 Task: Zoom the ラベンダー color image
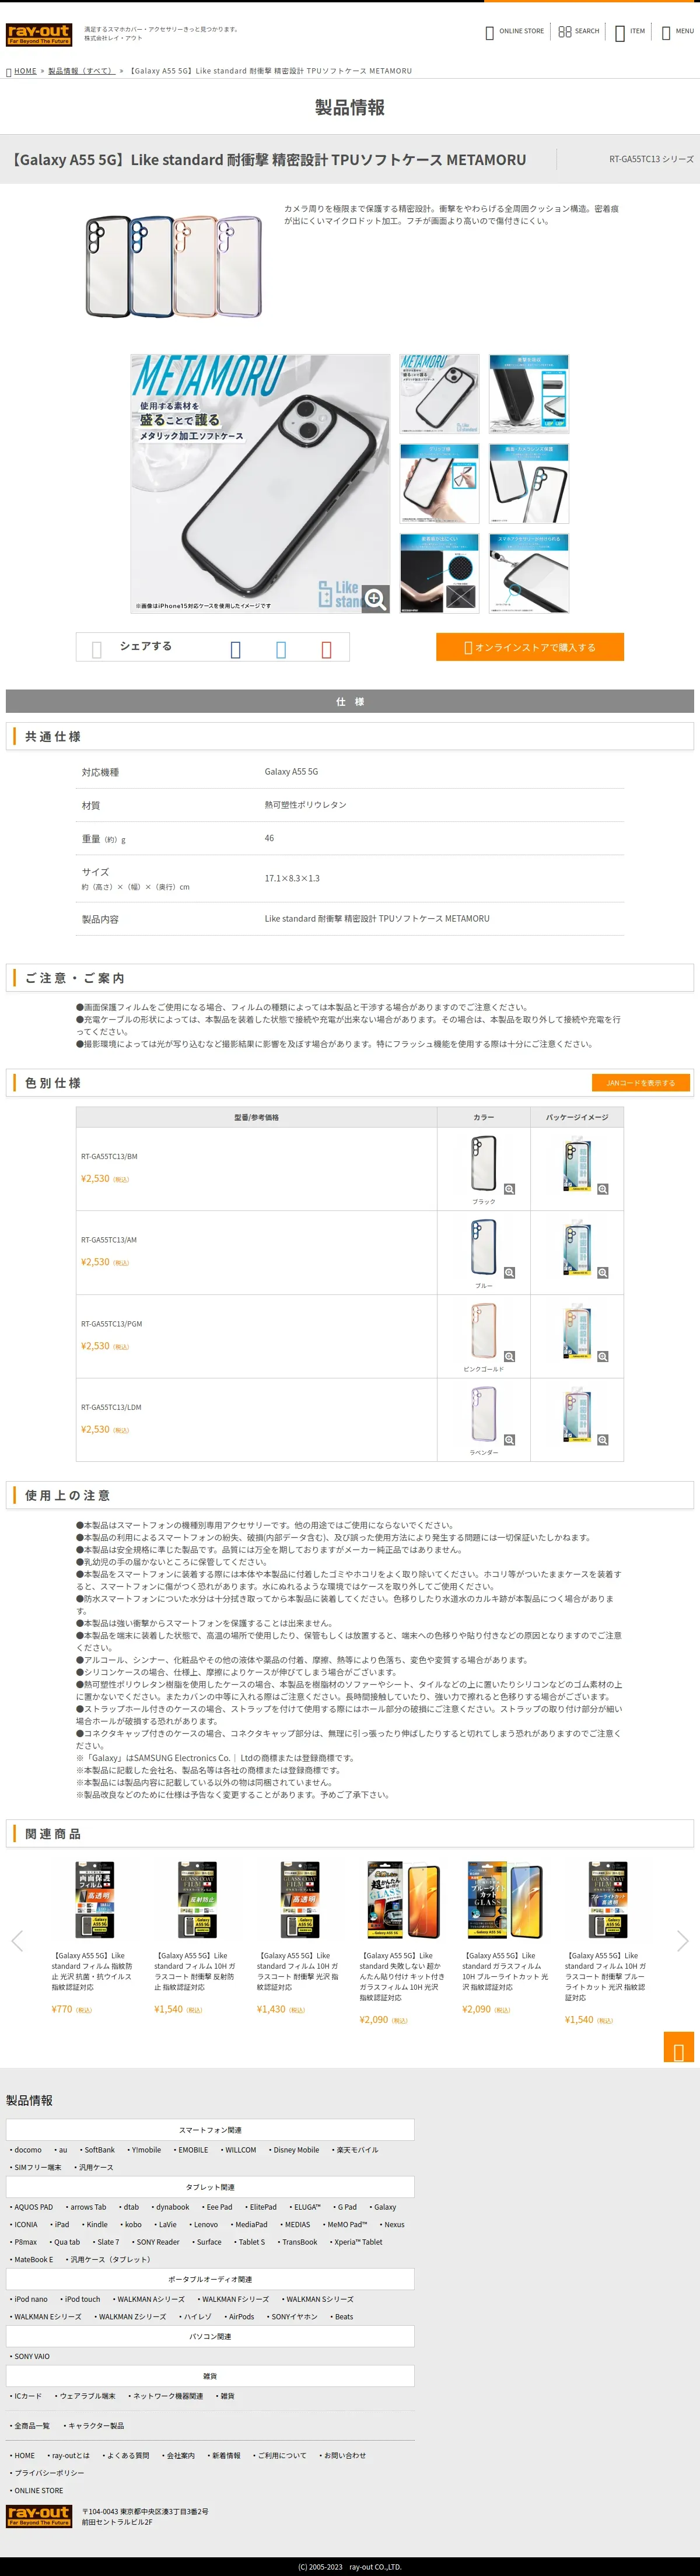click(x=509, y=1440)
